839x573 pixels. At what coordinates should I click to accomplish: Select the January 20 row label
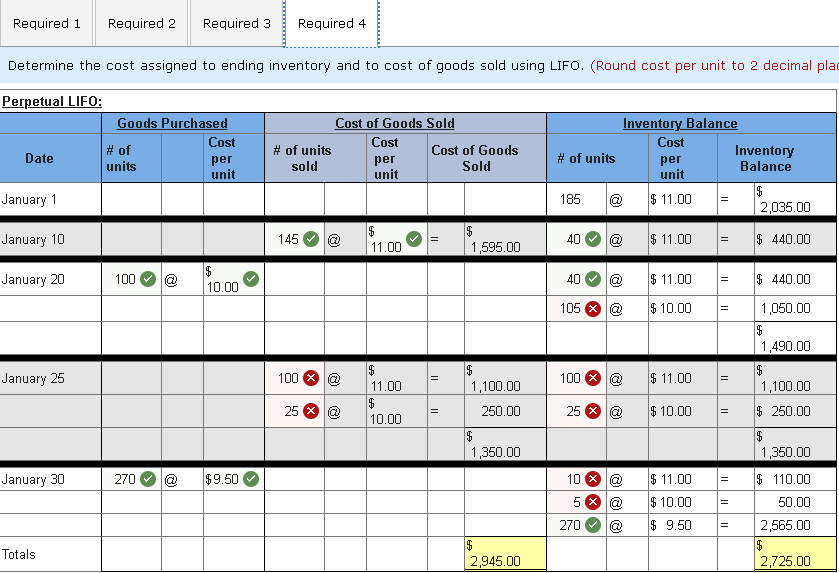pos(33,279)
